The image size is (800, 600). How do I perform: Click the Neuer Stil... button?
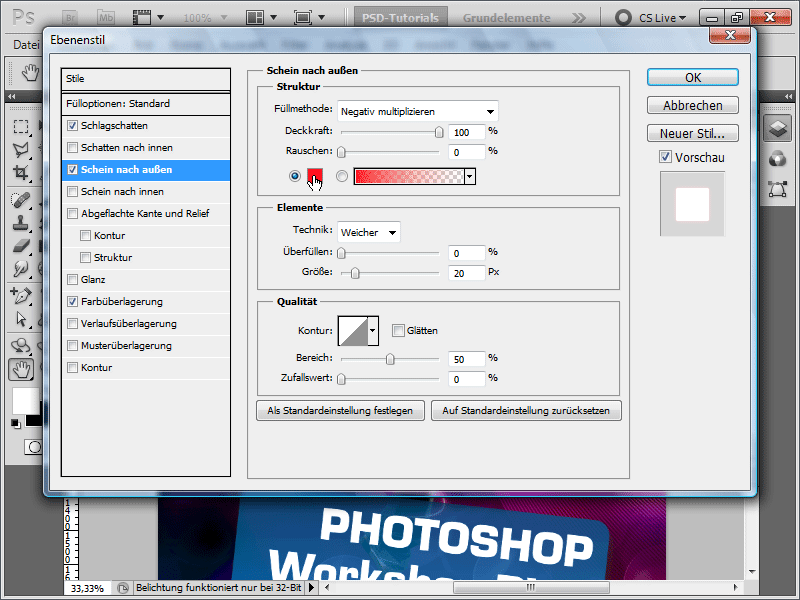tap(693, 133)
